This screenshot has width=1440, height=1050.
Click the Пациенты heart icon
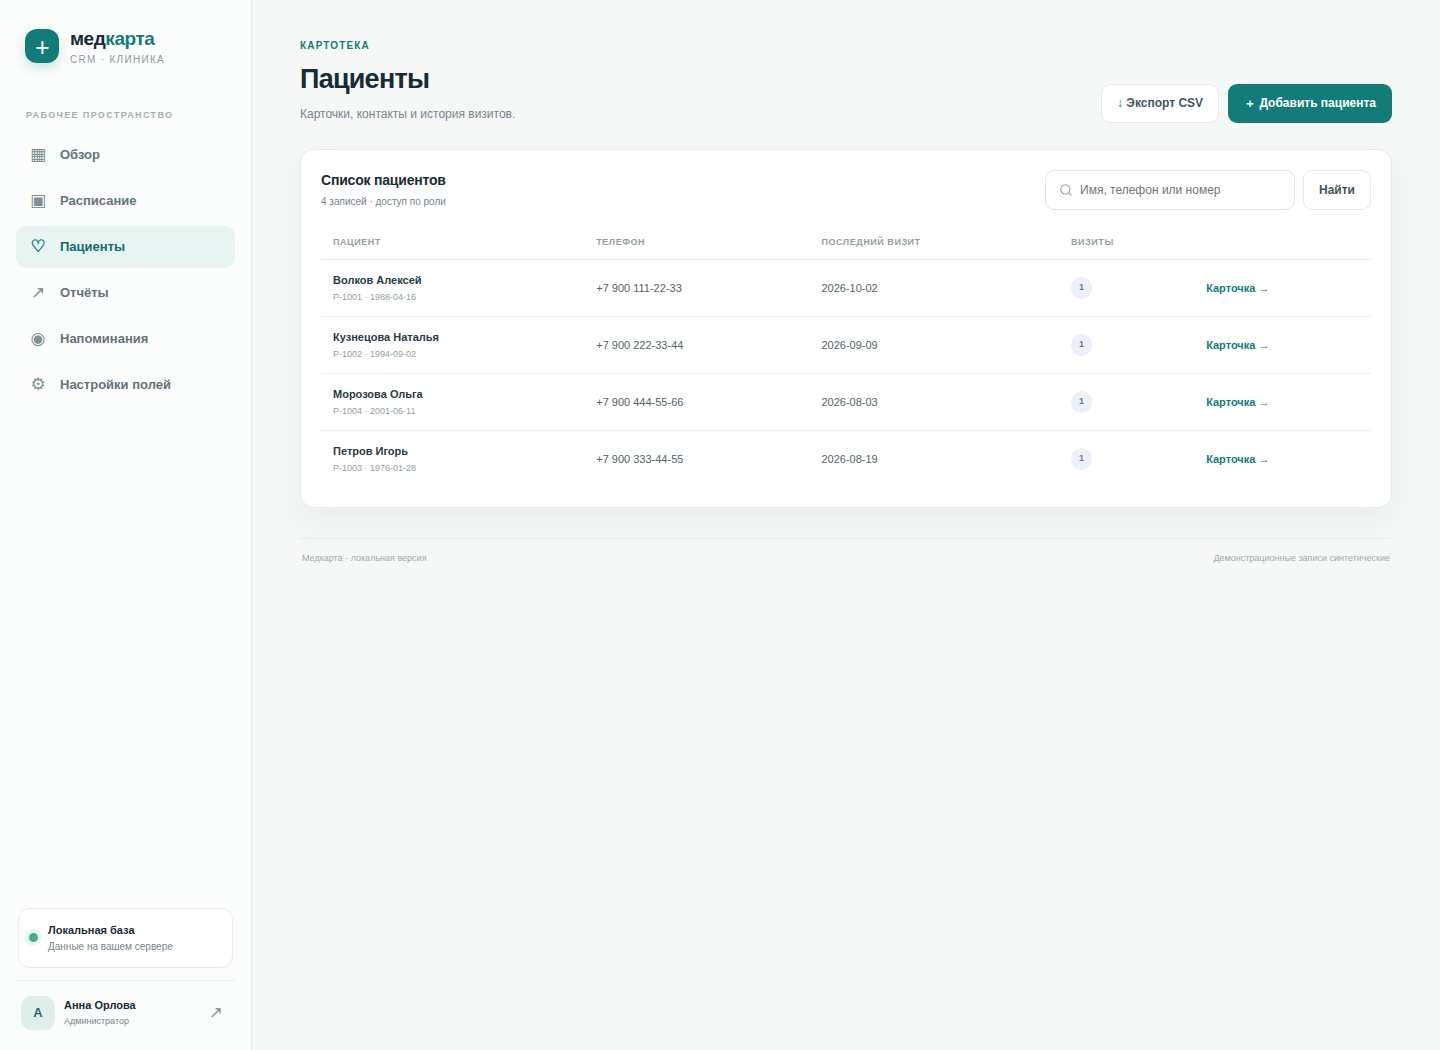click(38, 247)
